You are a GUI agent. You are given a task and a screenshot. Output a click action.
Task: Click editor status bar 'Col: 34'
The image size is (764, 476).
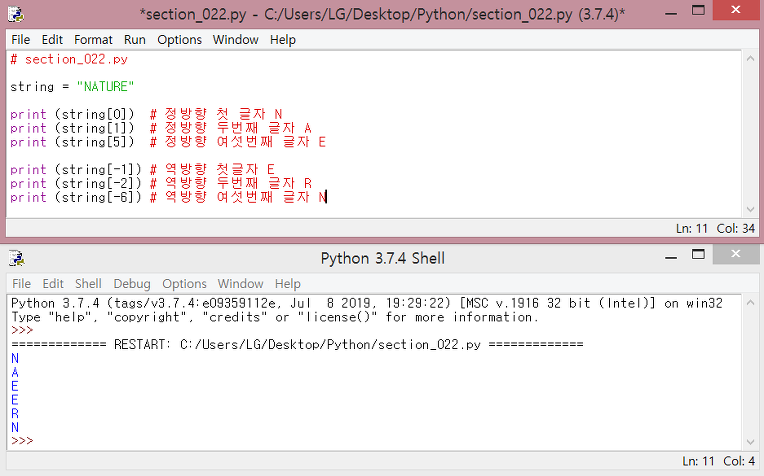pos(735,228)
